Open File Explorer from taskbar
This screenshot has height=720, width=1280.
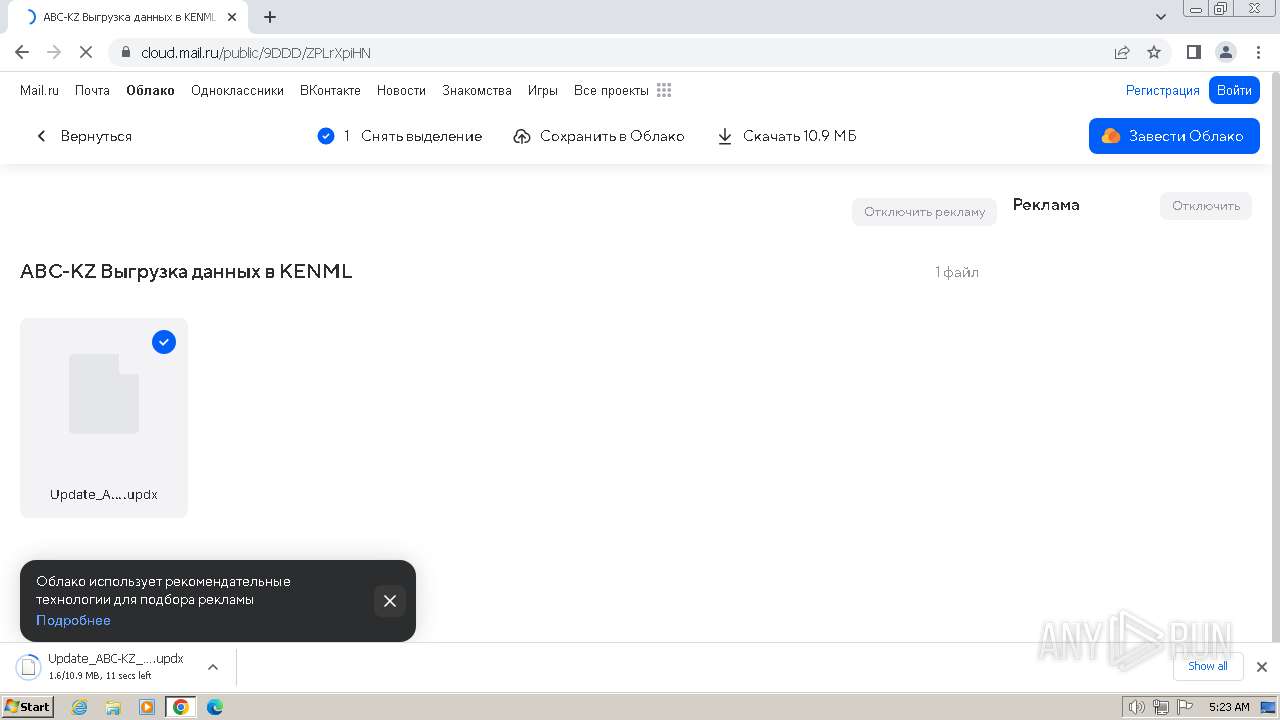click(113, 707)
